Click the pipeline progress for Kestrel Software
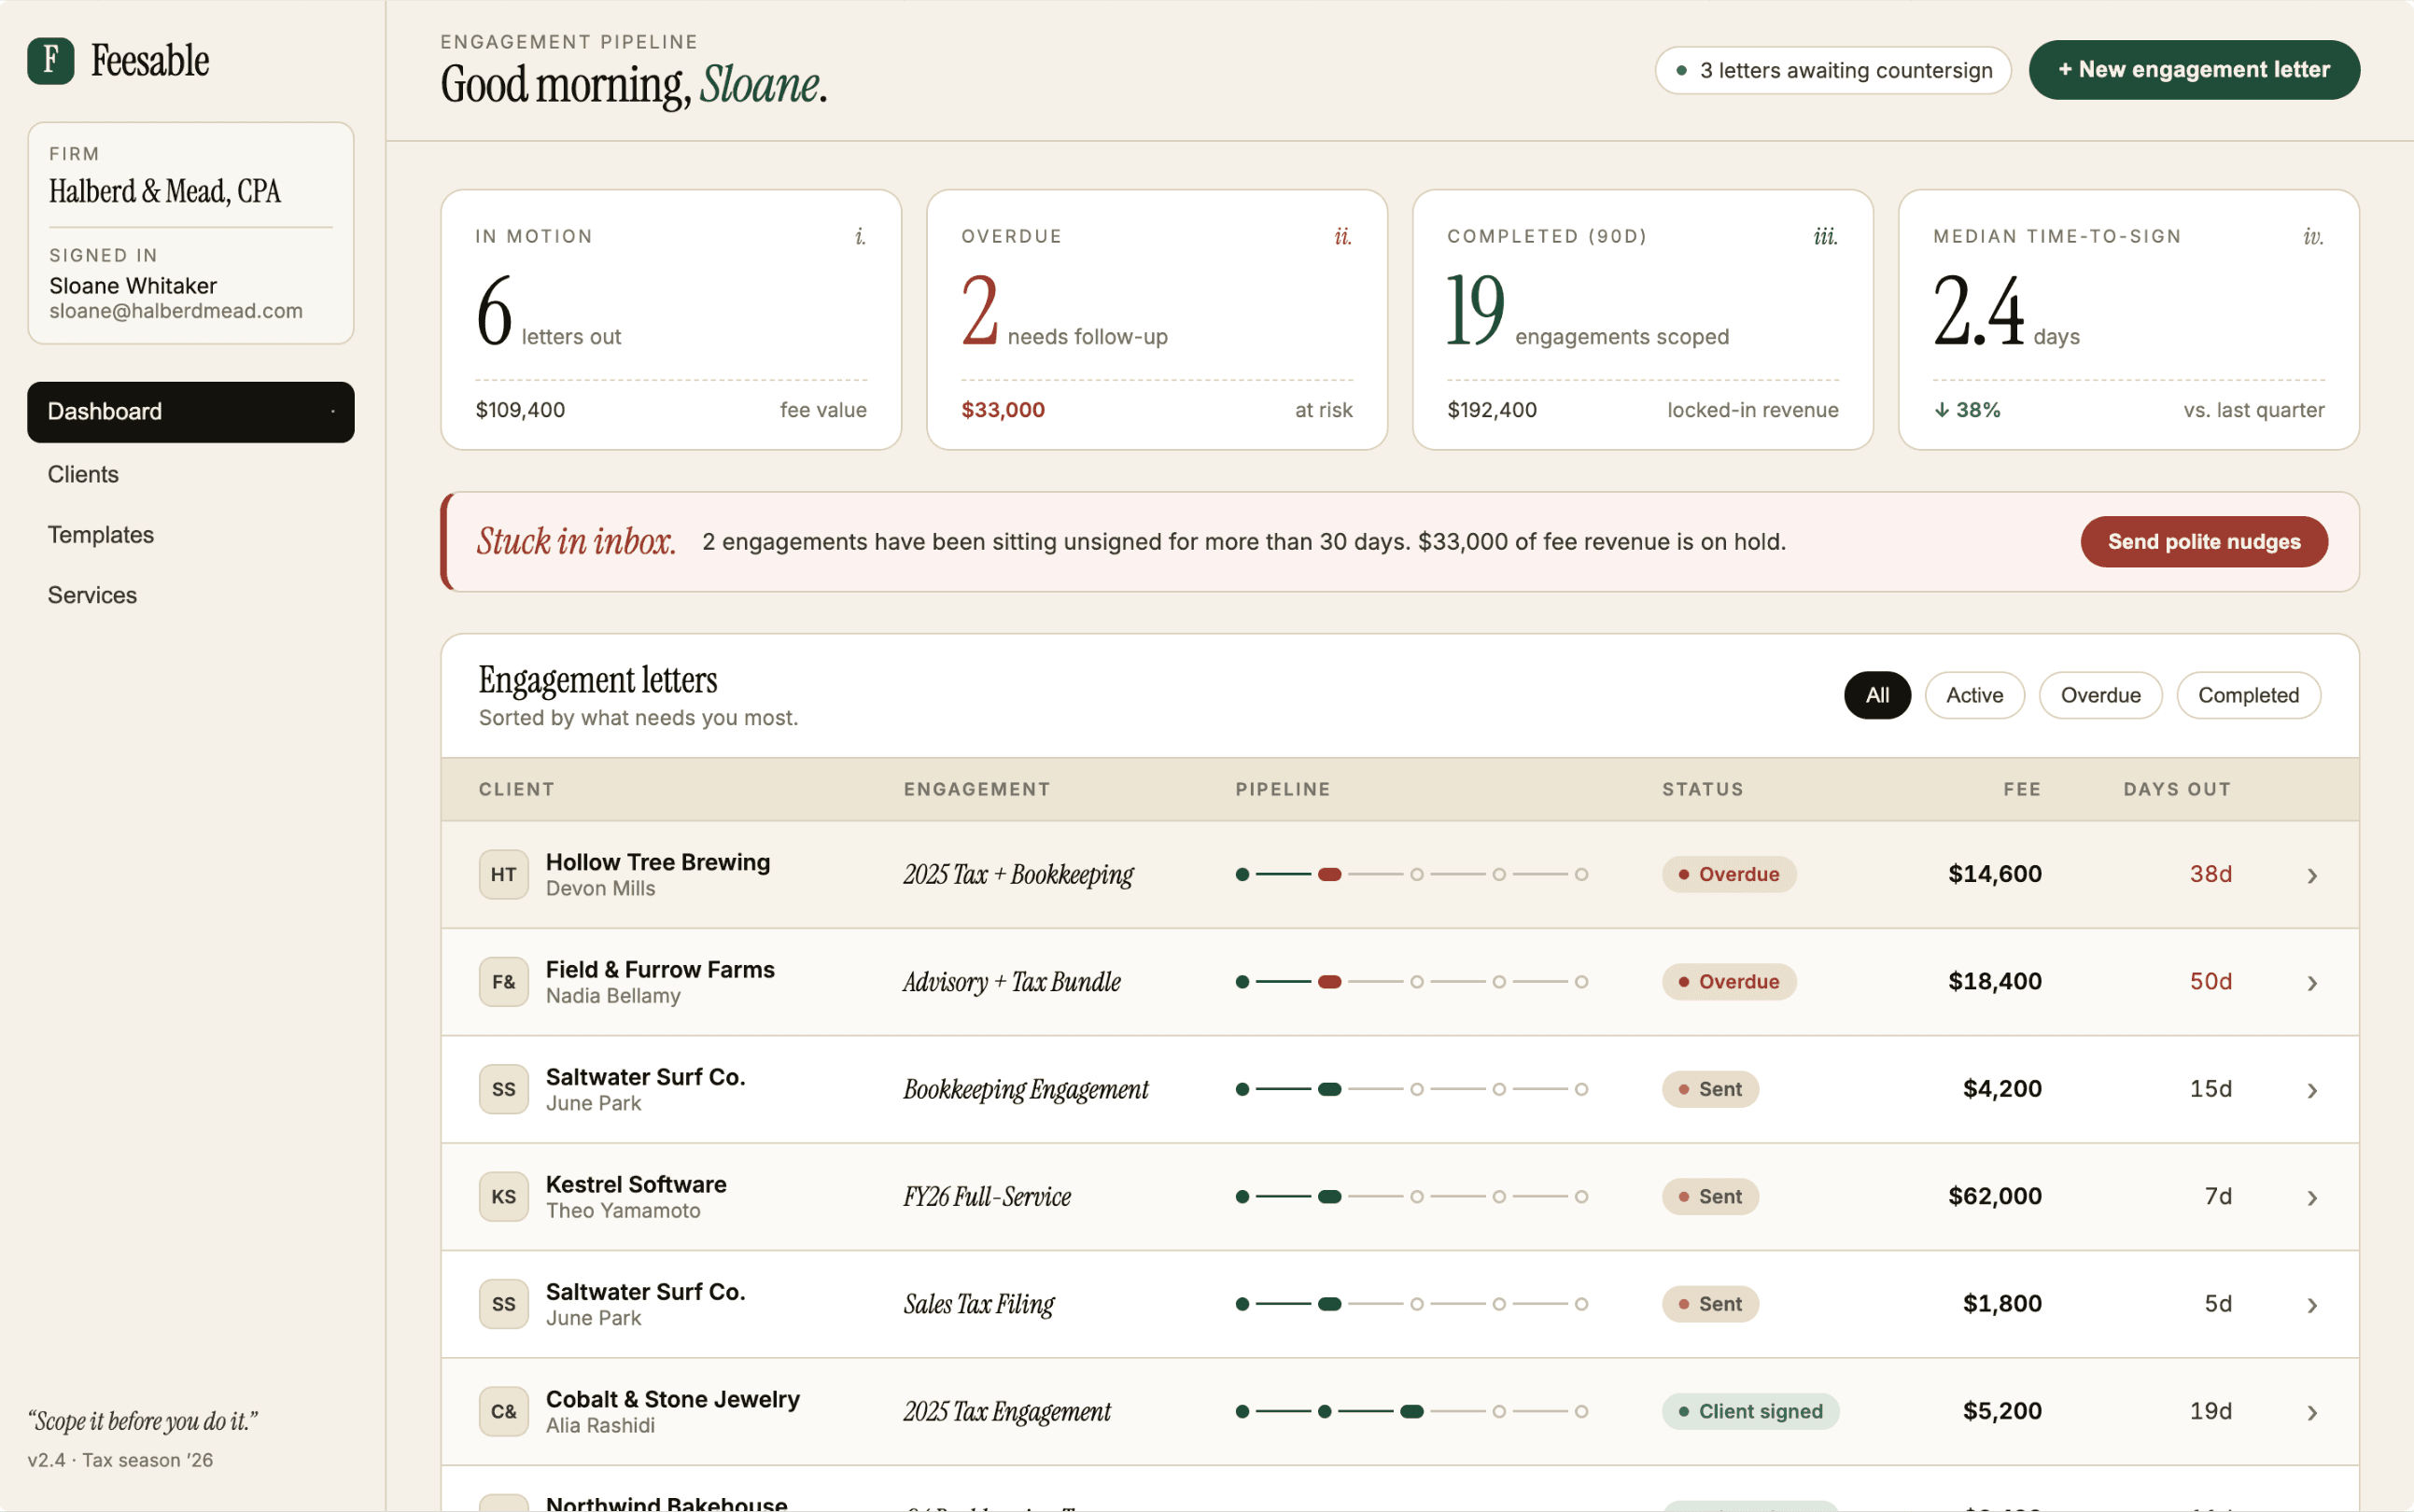This screenshot has height=1512, width=2414. 1412,1197
